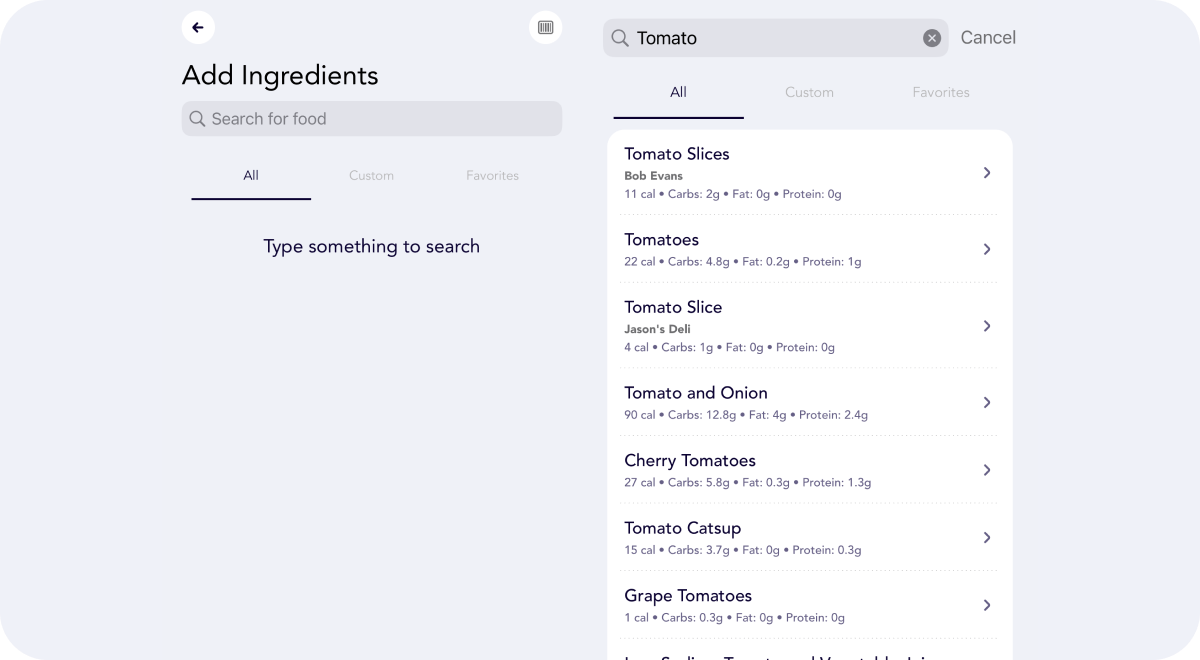This screenshot has width=1200, height=660.
Task: Clear the Tomato search text
Action: click(932, 38)
